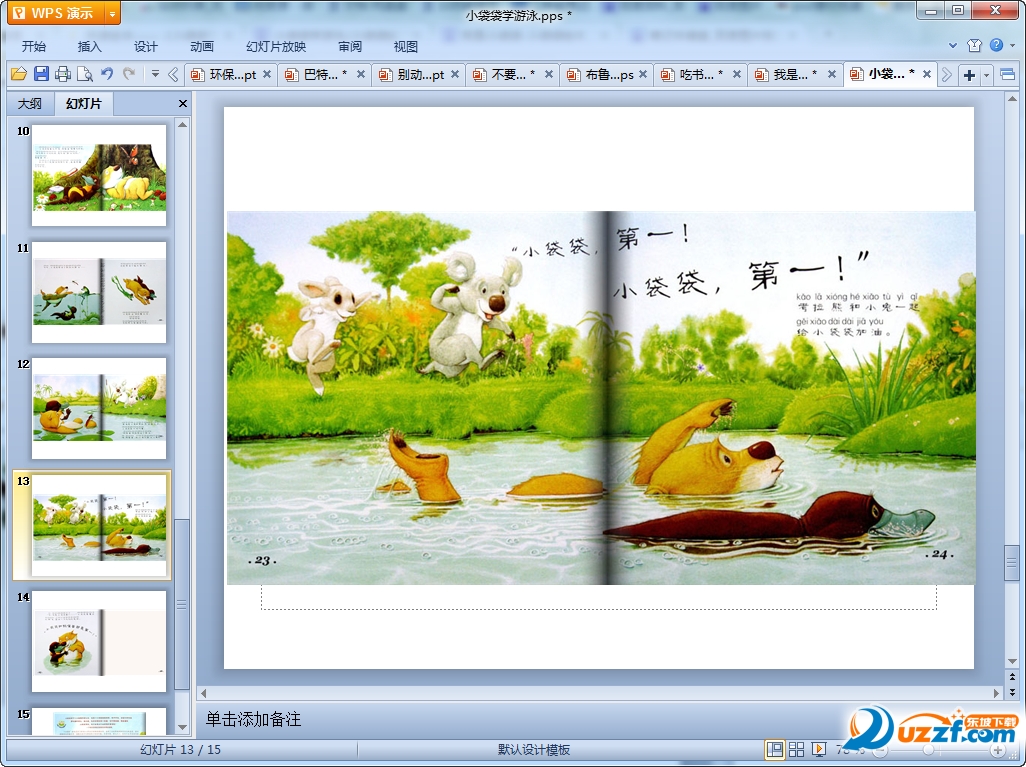
Task: Close the 环保...pt document tab
Action: pos(267,75)
